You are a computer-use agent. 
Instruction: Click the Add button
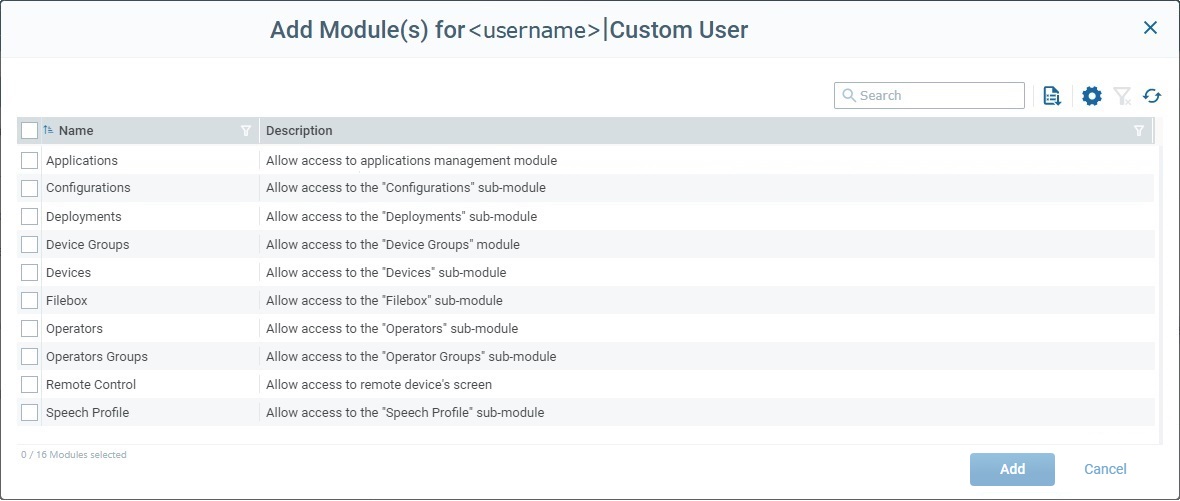coord(1012,469)
